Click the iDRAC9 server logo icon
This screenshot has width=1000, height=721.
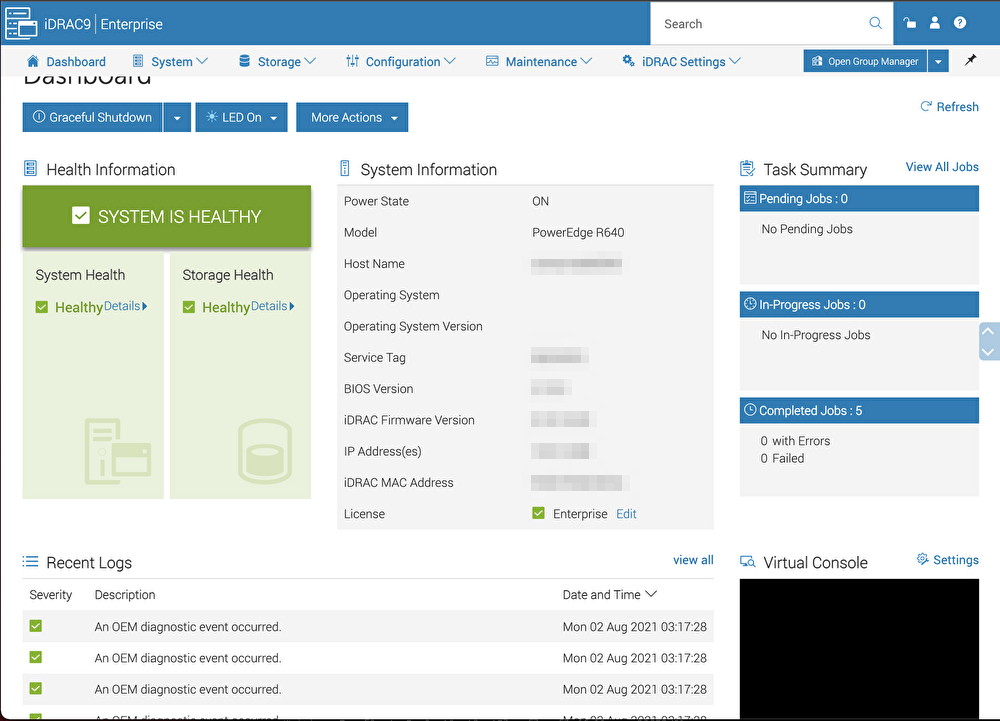[x=20, y=23]
